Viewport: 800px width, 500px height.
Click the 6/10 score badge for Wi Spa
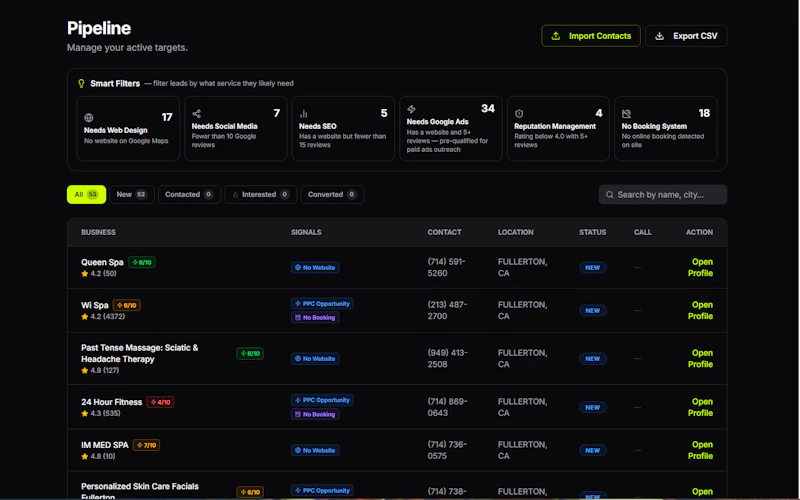coord(127,305)
